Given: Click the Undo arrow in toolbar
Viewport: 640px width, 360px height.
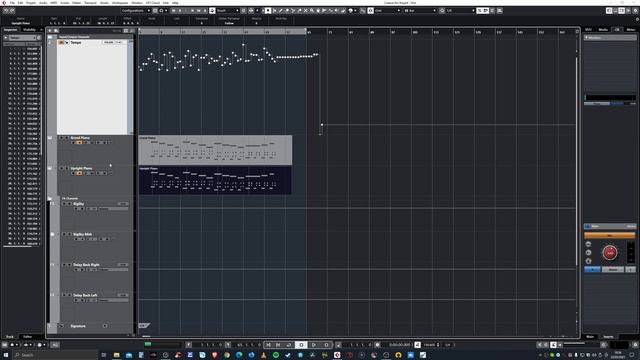Looking at the screenshot, I should (x=7, y=11).
